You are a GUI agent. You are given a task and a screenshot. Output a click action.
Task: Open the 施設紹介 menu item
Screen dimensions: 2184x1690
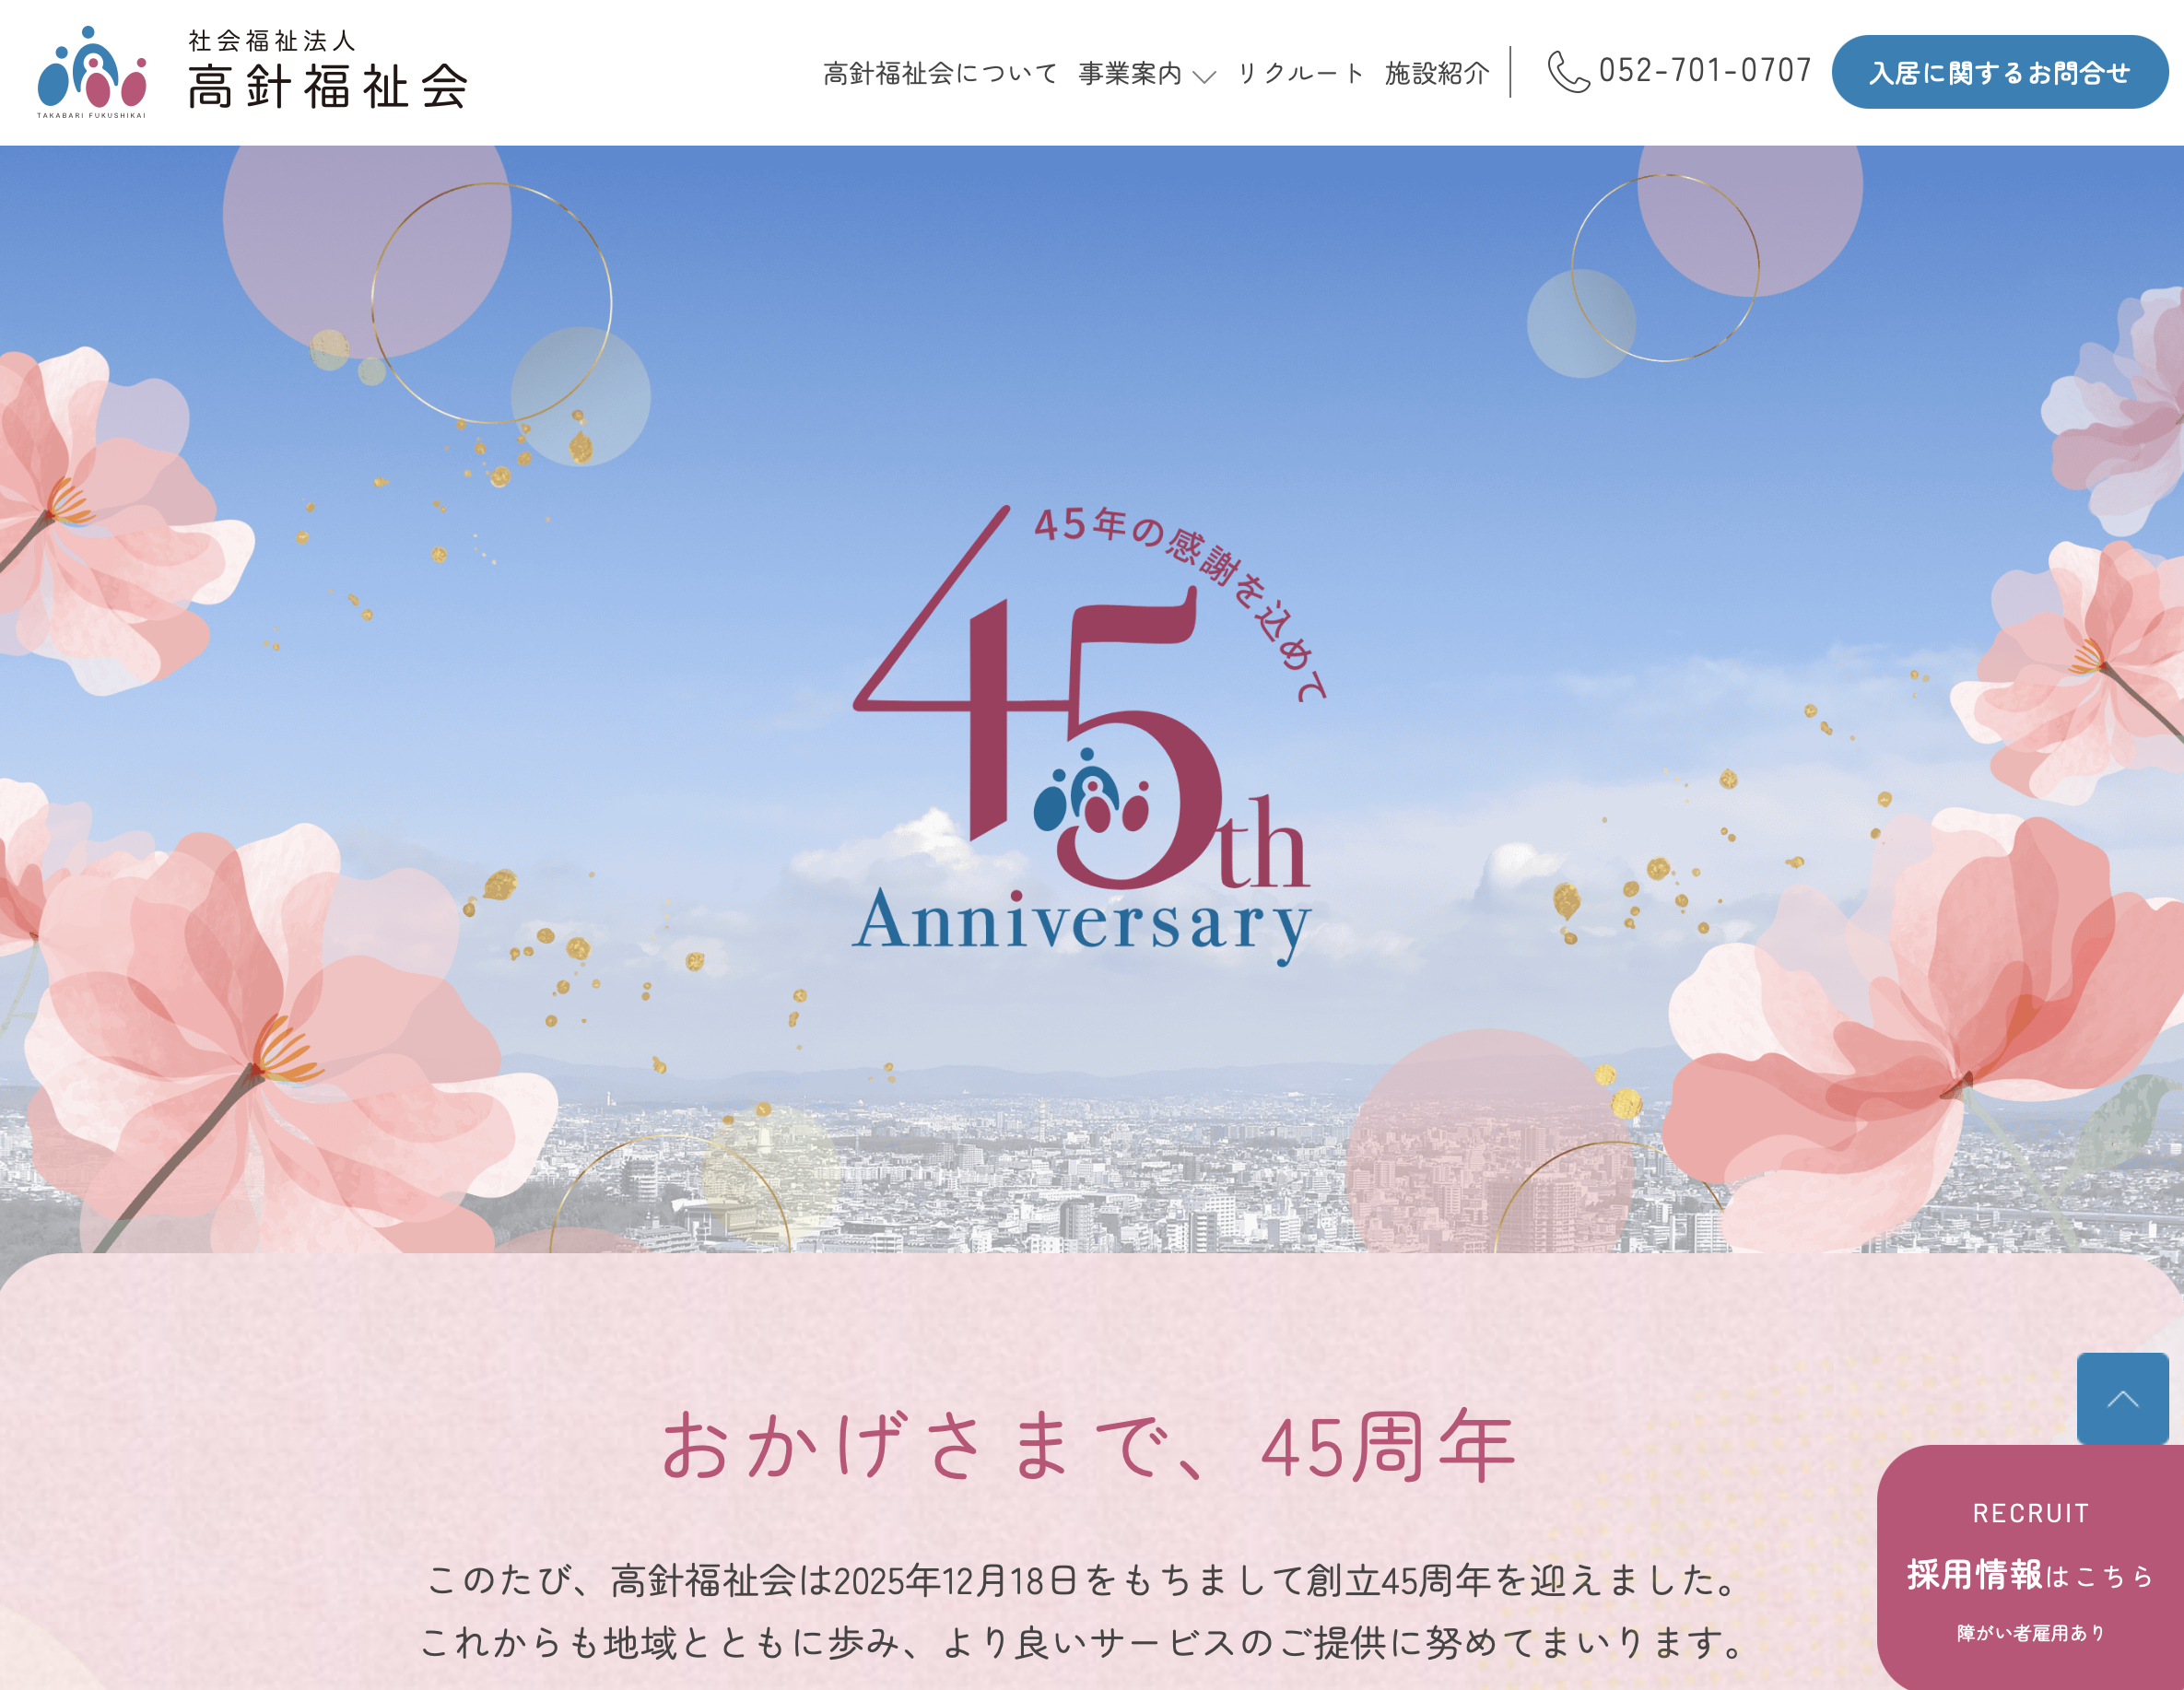point(1437,73)
